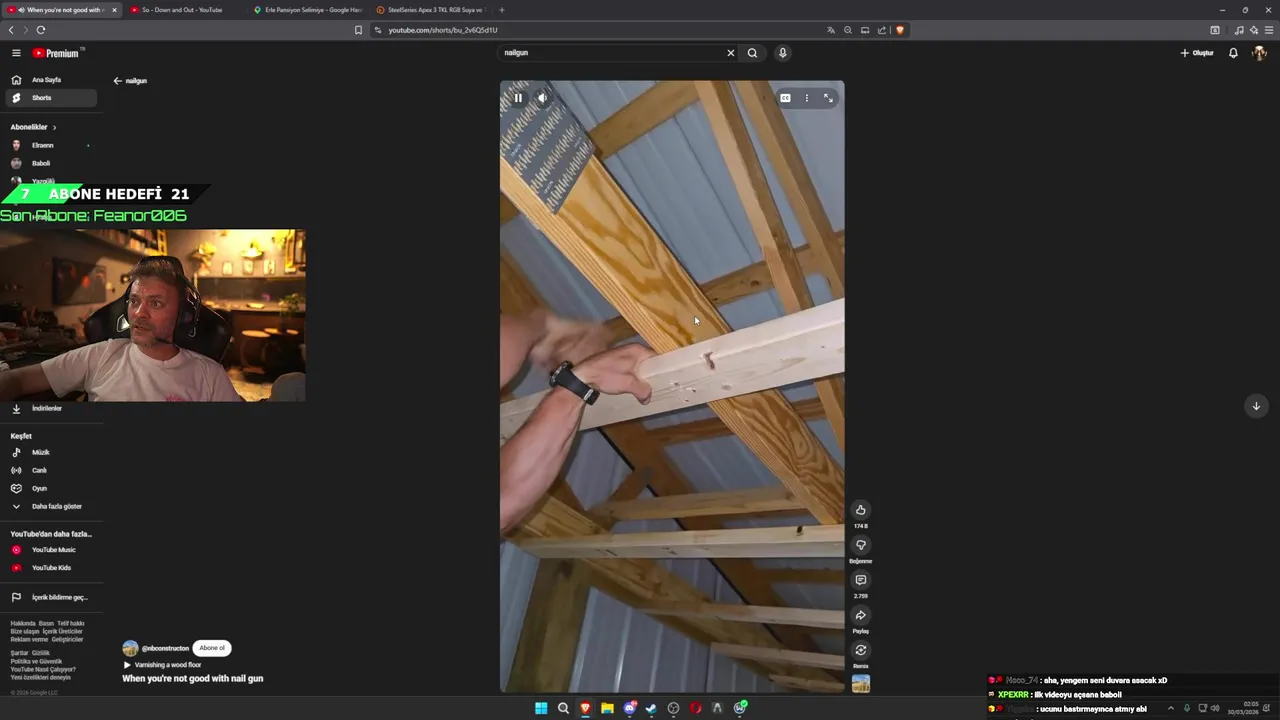1280x720 pixels.
Task: Open the account avatar menu
Action: 1259,53
